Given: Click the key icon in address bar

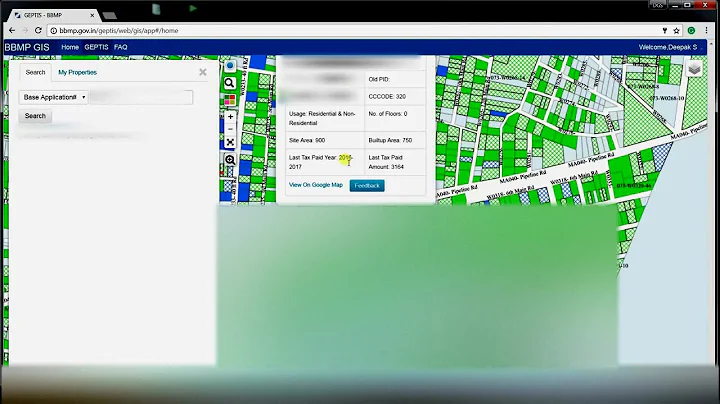Looking at the screenshot, I should pyautogui.click(x=664, y=31).
